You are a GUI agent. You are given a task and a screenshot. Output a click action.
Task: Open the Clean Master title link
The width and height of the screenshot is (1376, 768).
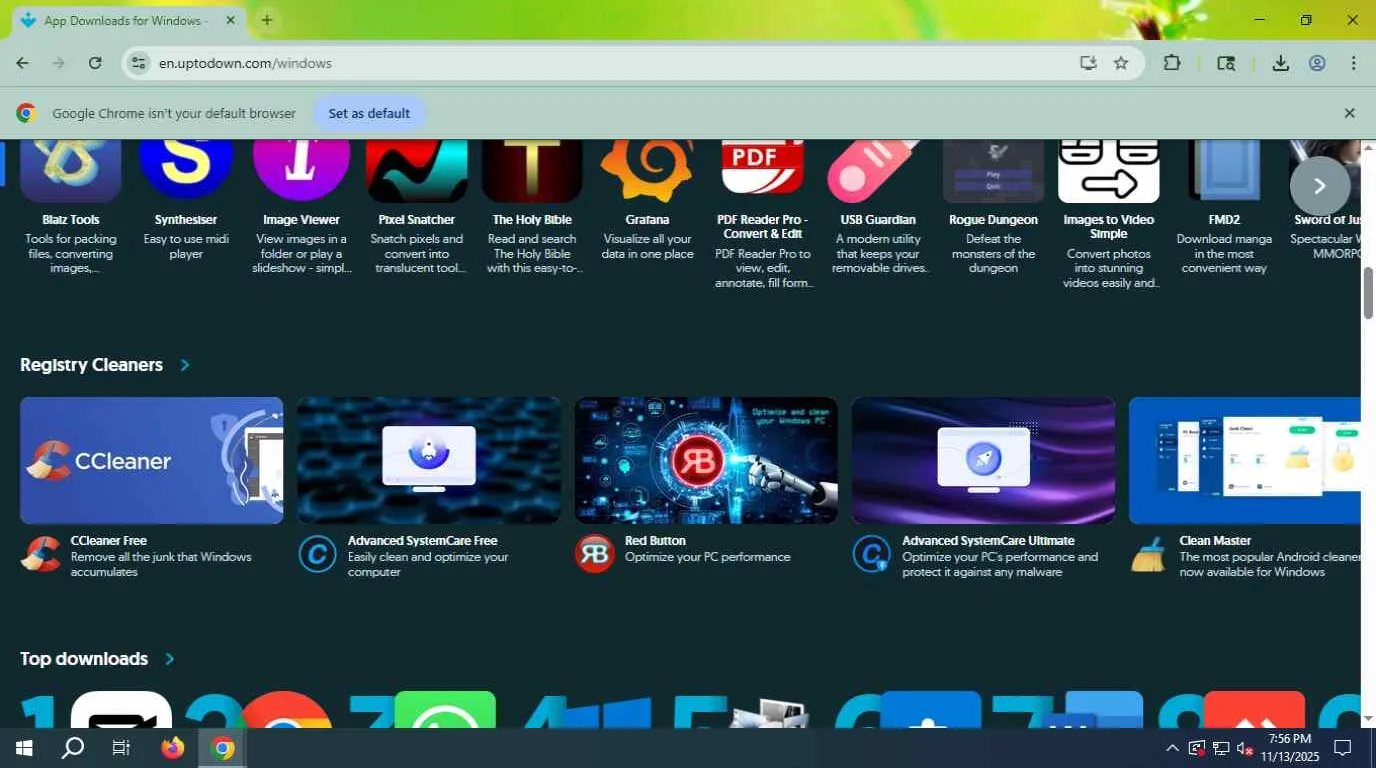(x=1215, y=541)
